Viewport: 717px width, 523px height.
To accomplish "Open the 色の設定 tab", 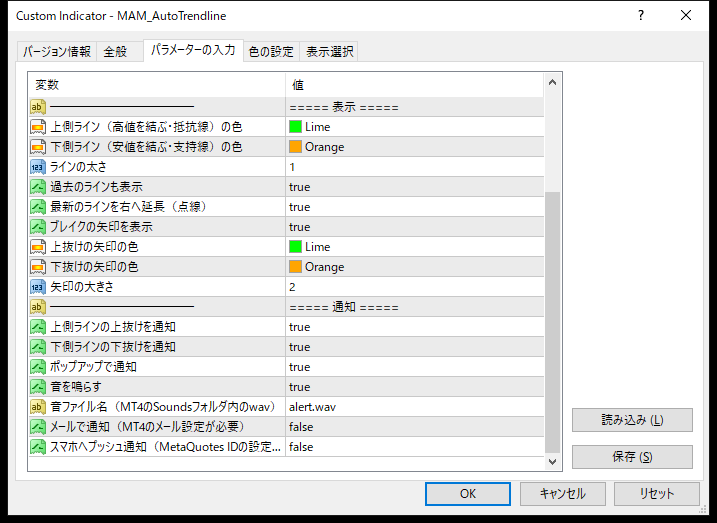I will click(x=271, y=51).
